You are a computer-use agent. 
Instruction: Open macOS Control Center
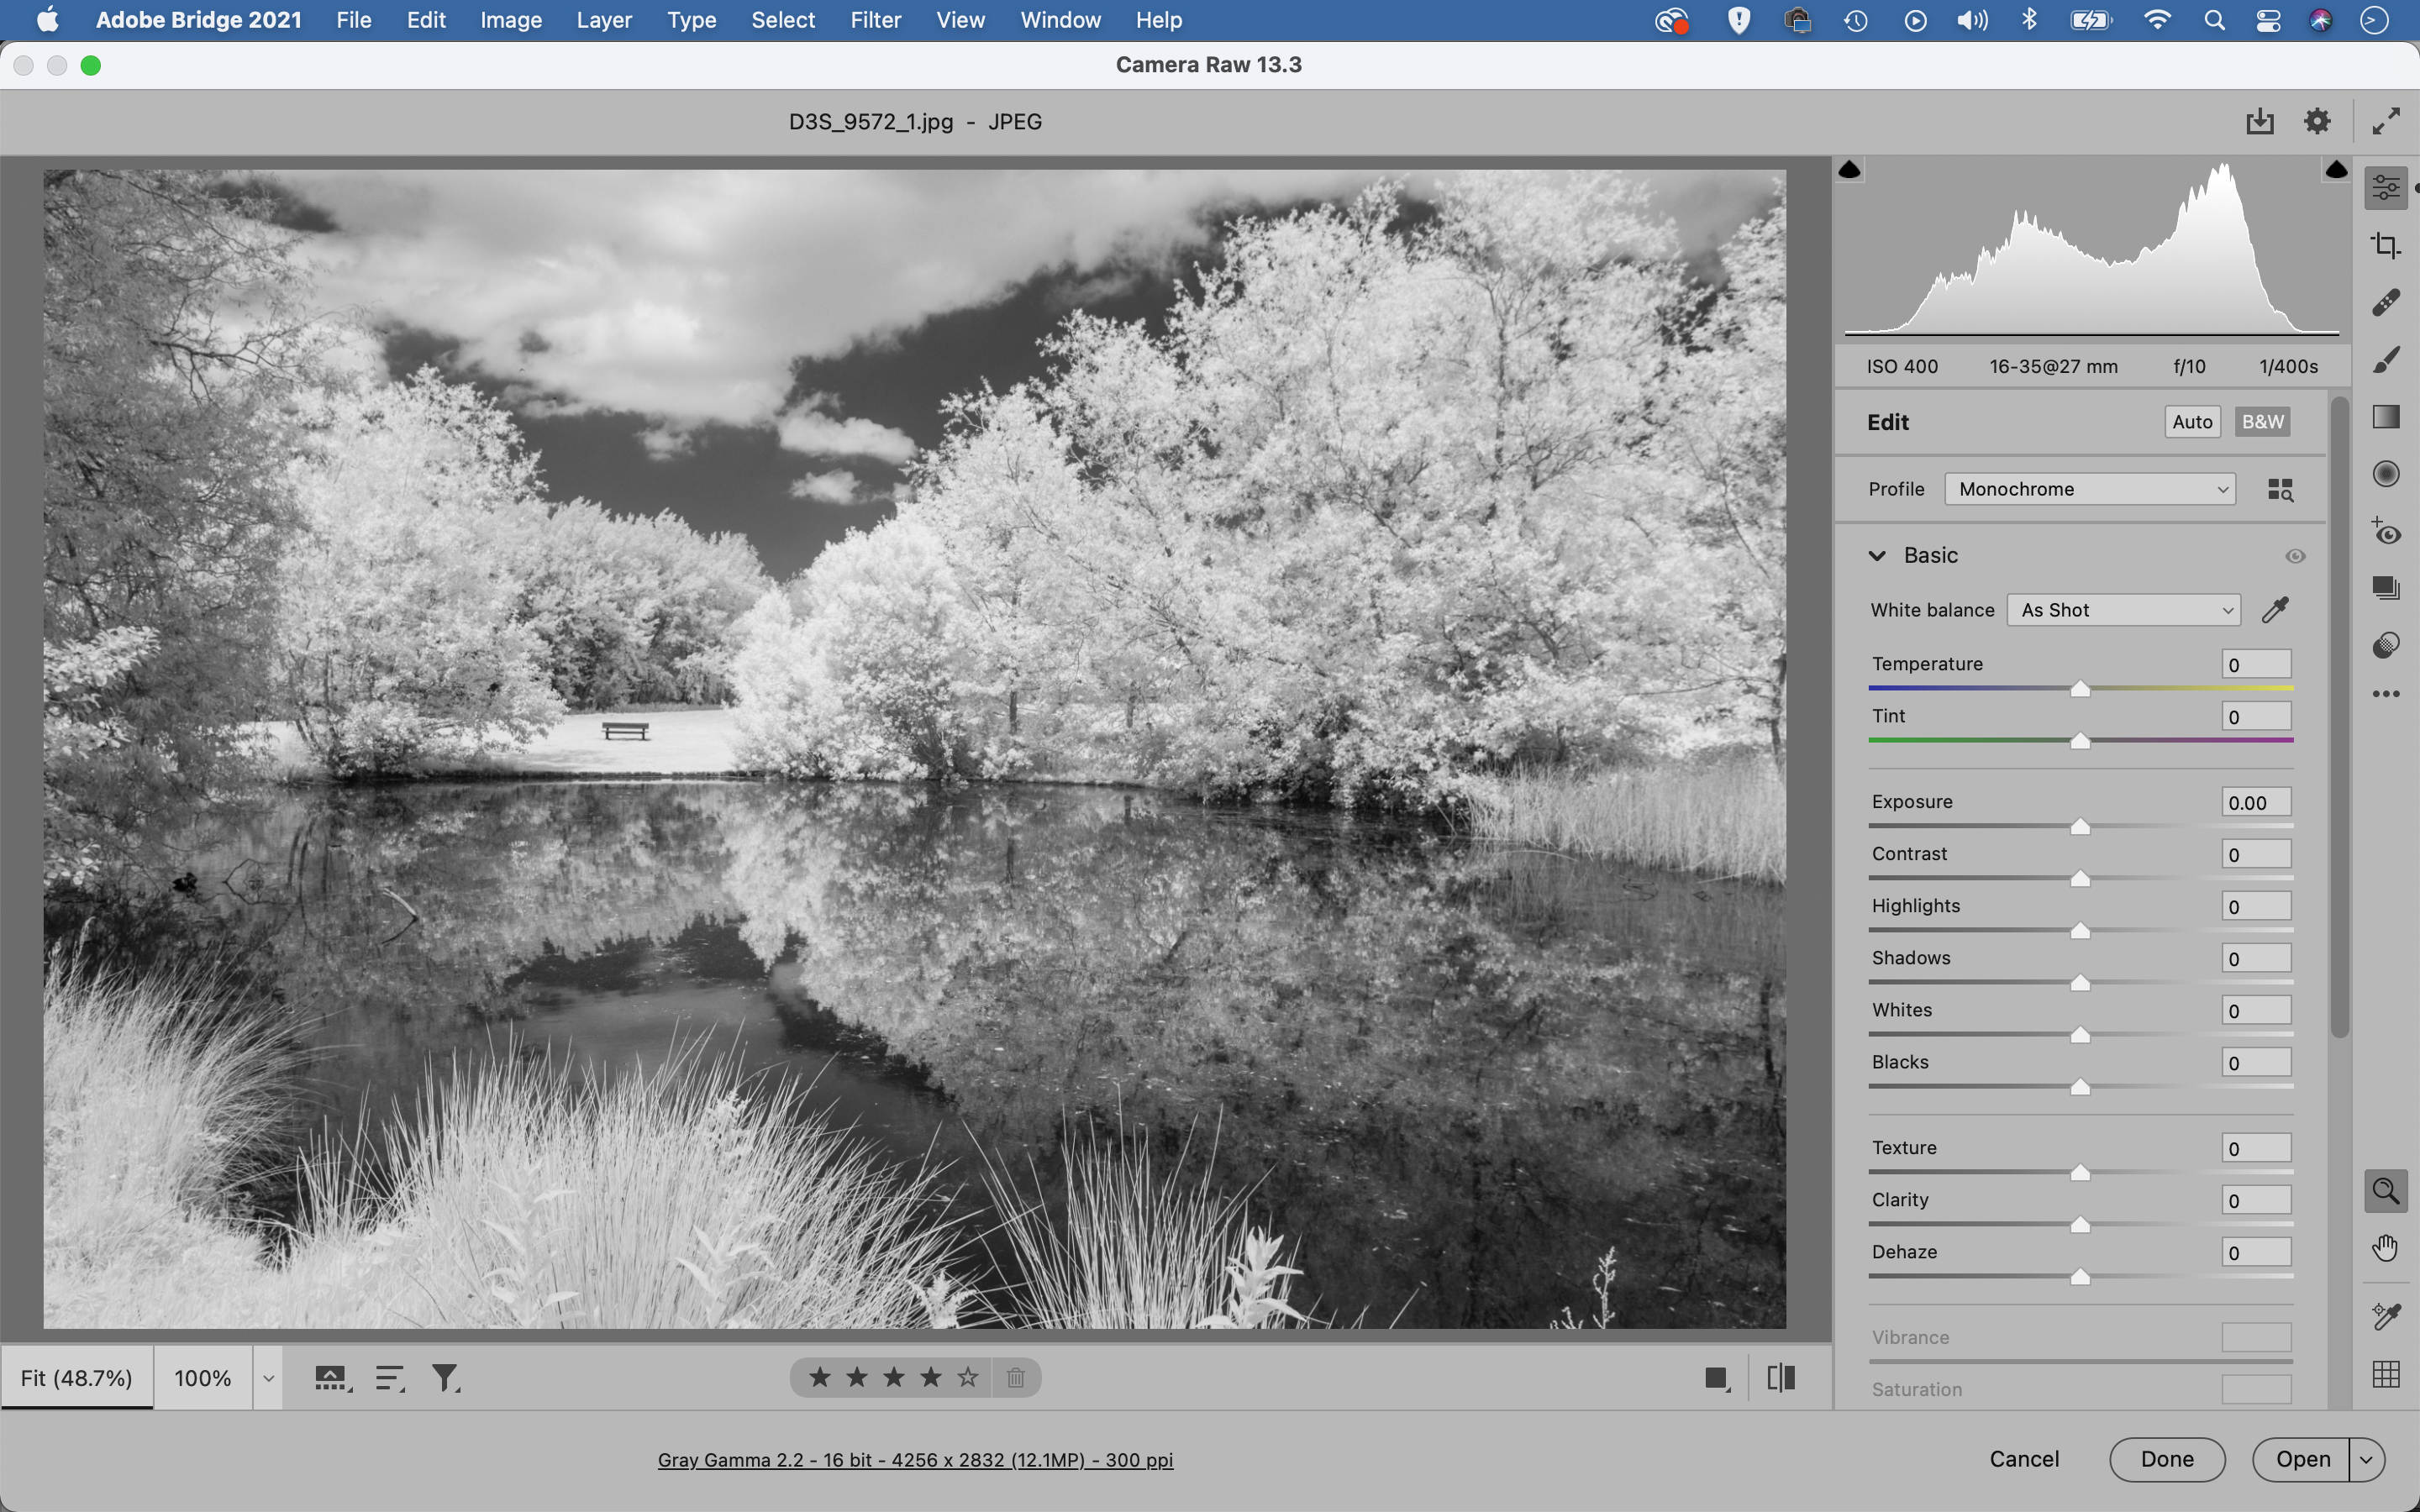2268,20
